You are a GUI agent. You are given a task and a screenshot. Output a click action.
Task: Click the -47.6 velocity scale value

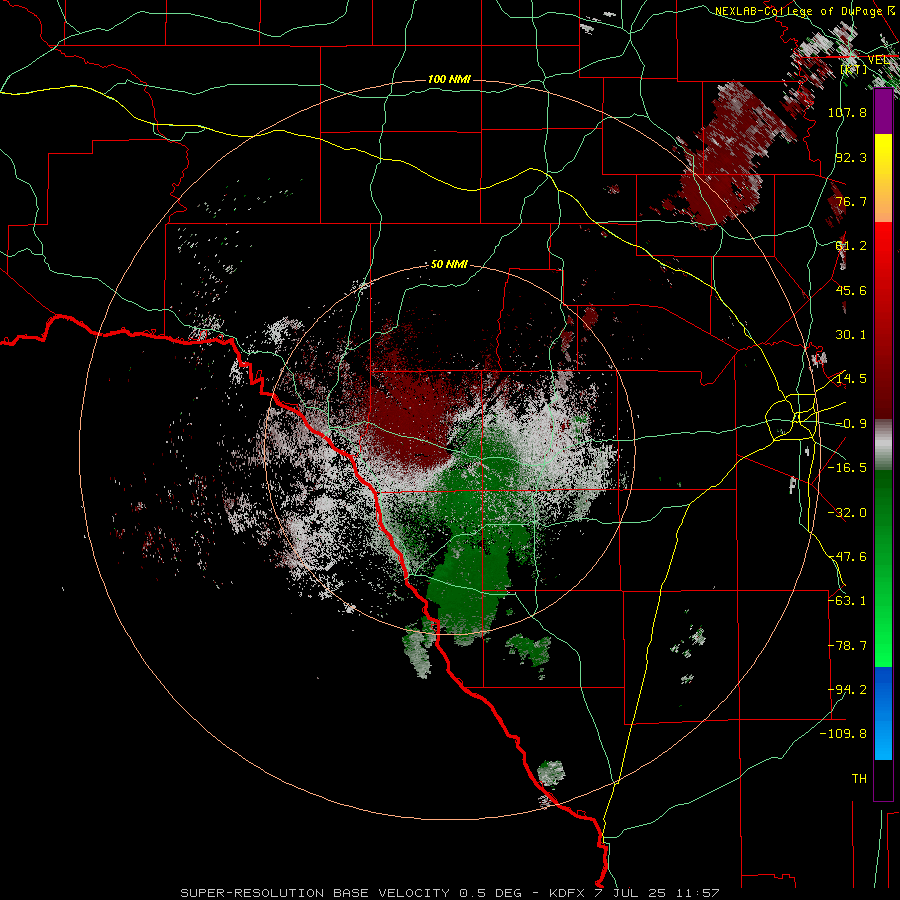pyautogui.click(x=847, y=557)
